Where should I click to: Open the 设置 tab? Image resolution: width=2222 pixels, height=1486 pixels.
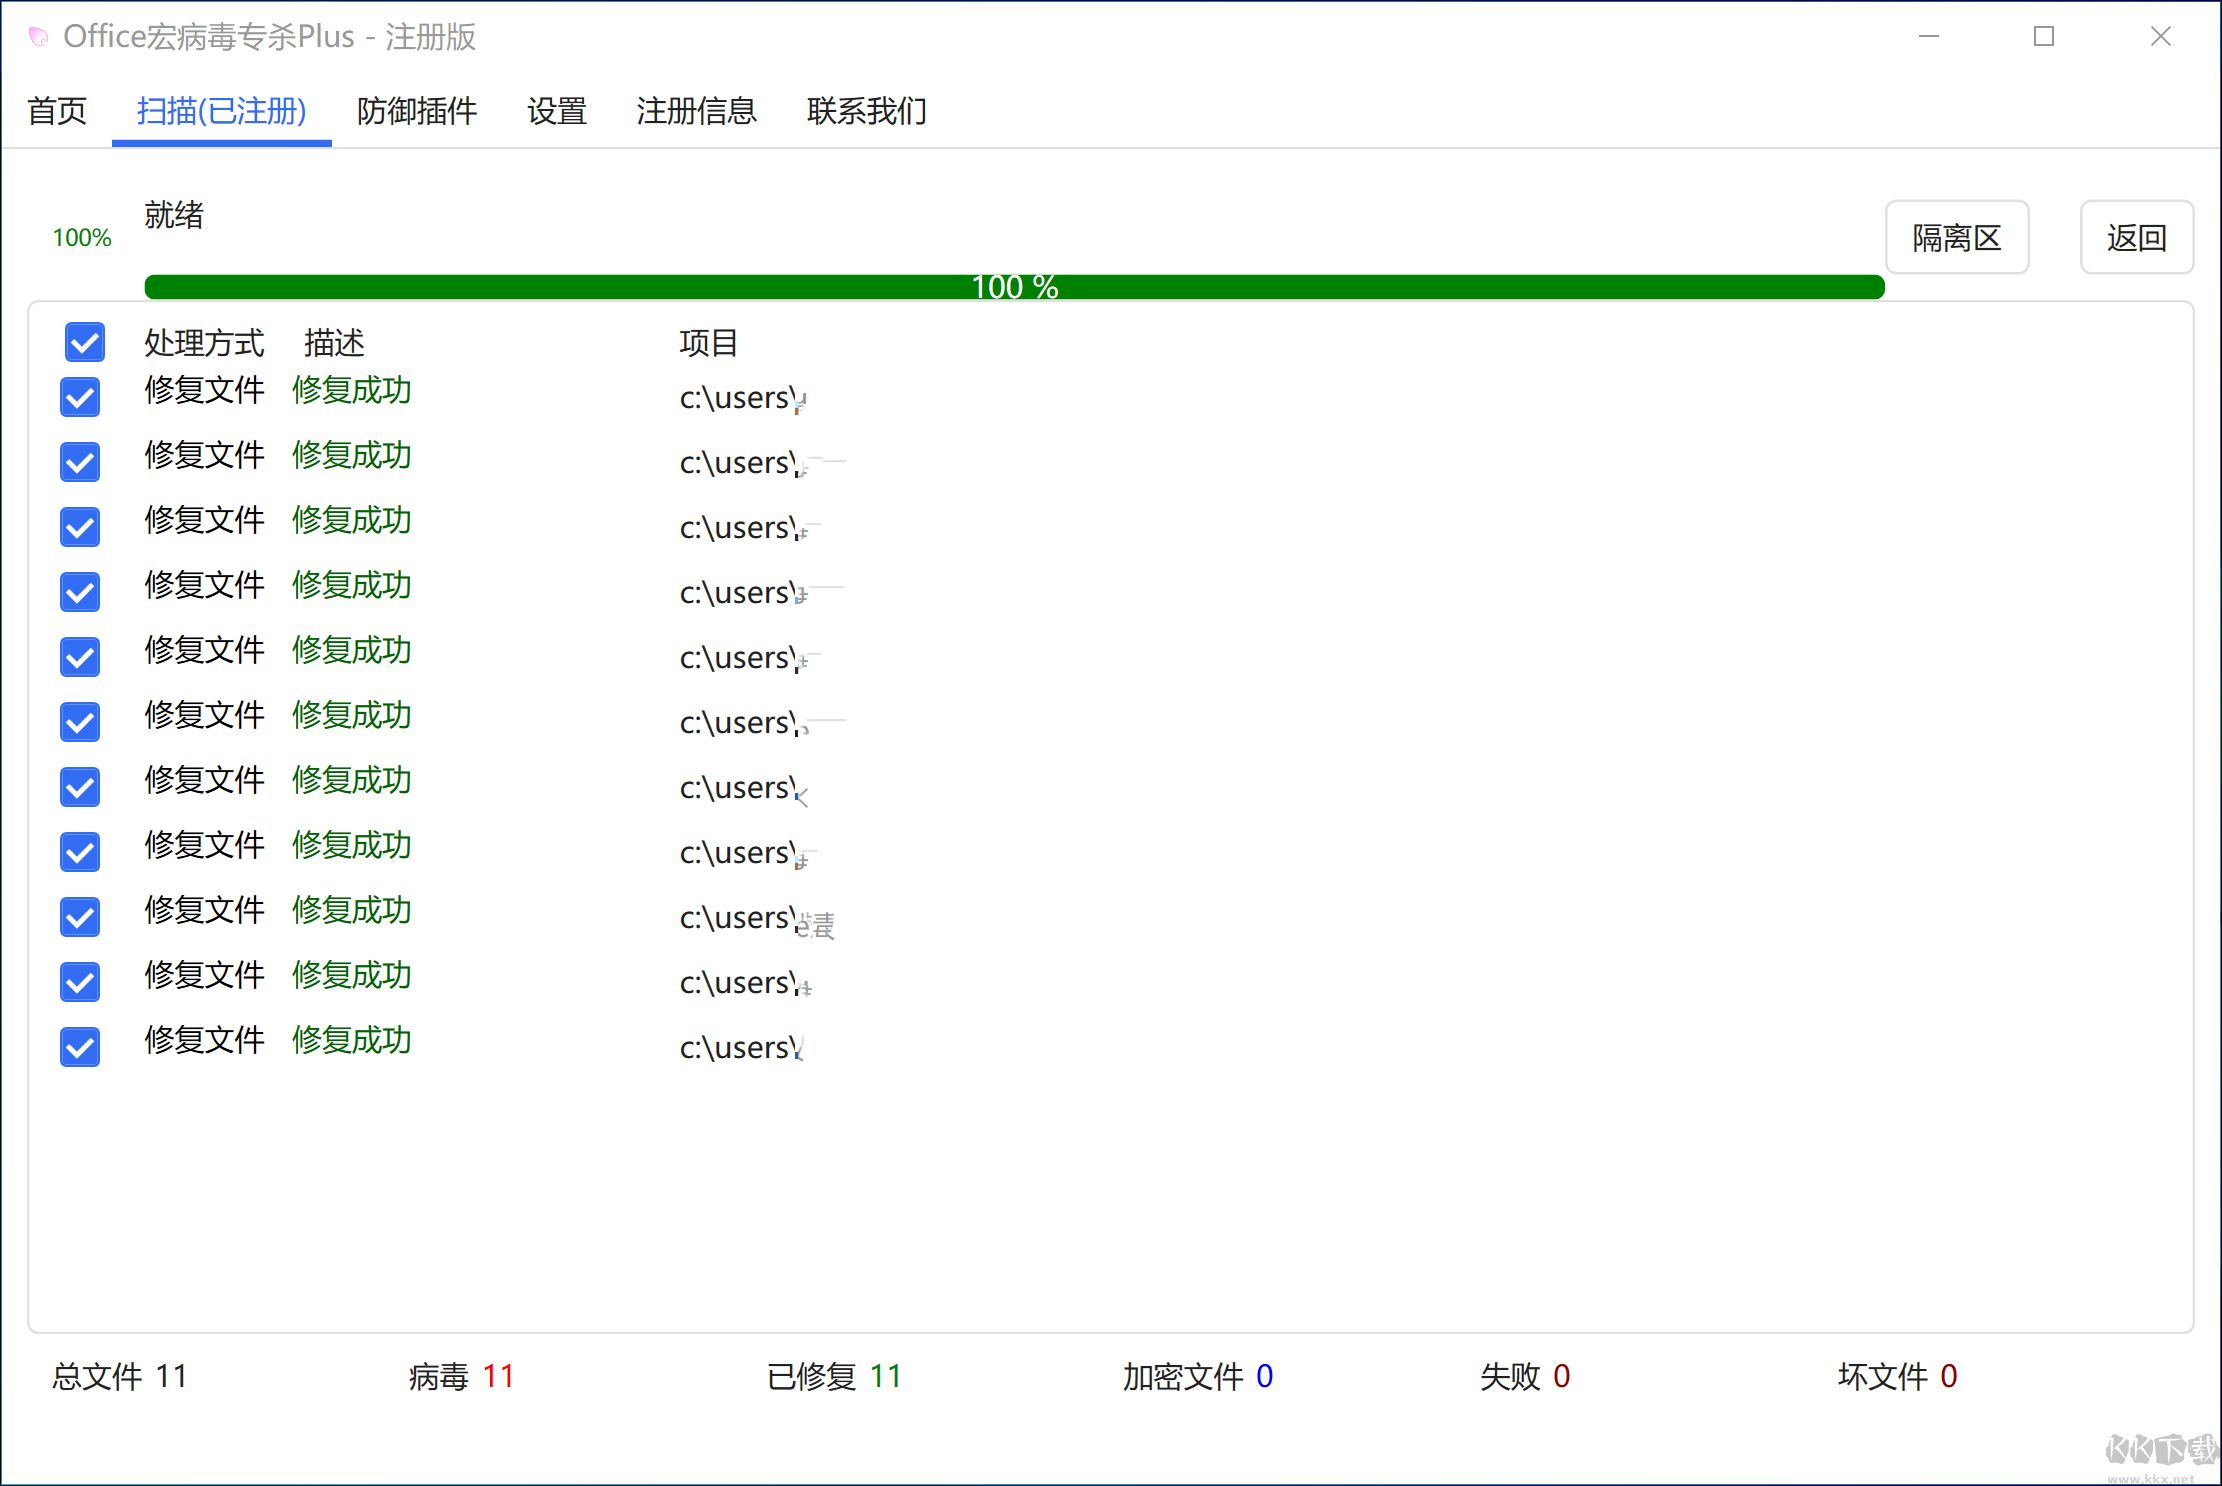click(x=556, y=112)
